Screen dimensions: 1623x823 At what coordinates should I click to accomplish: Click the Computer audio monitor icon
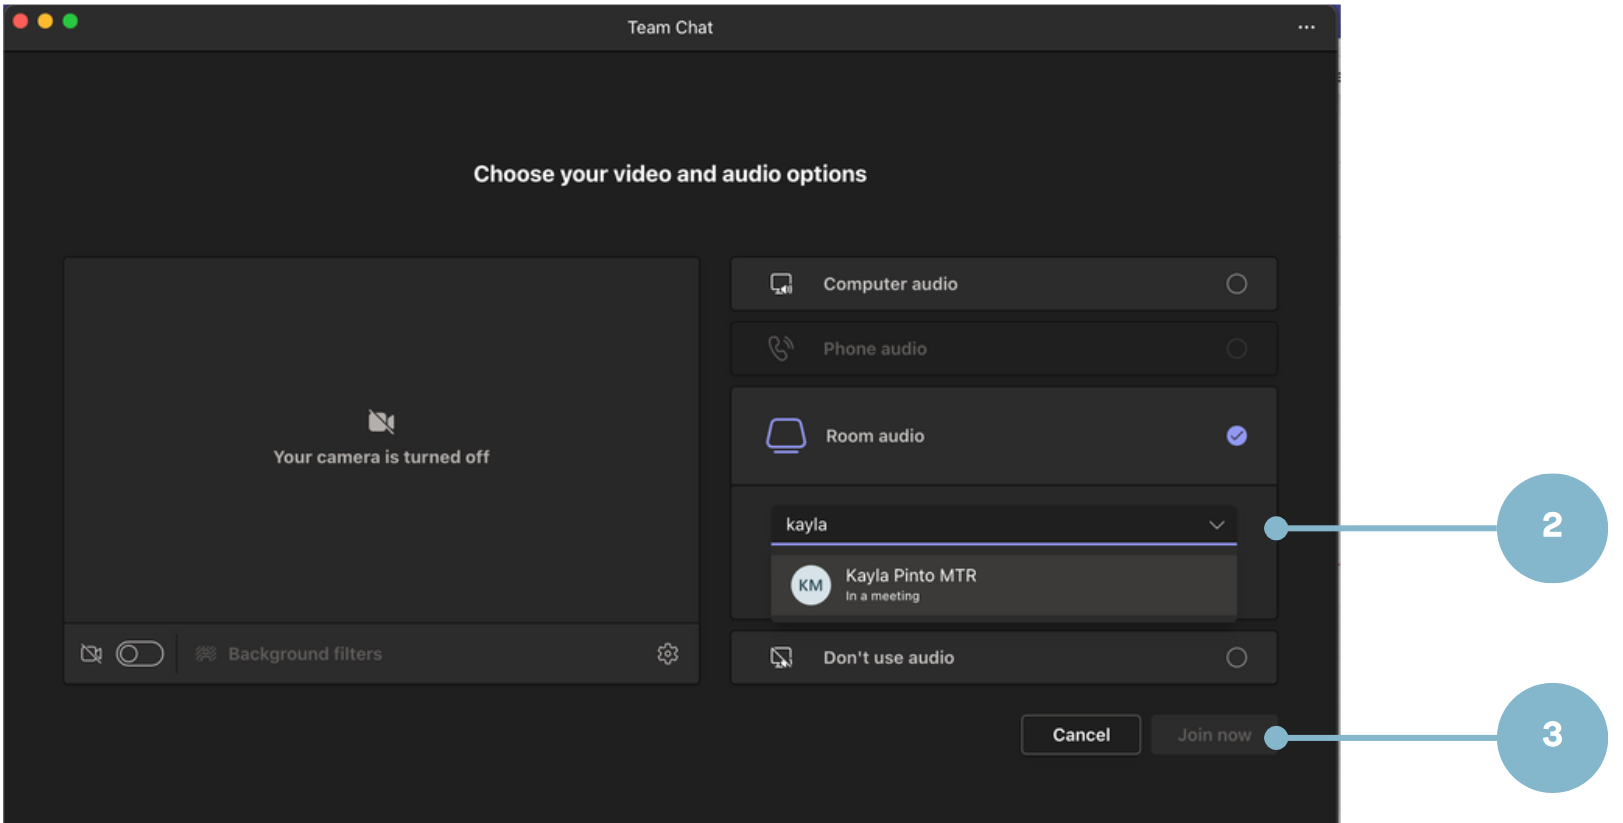tap(781, 284)
